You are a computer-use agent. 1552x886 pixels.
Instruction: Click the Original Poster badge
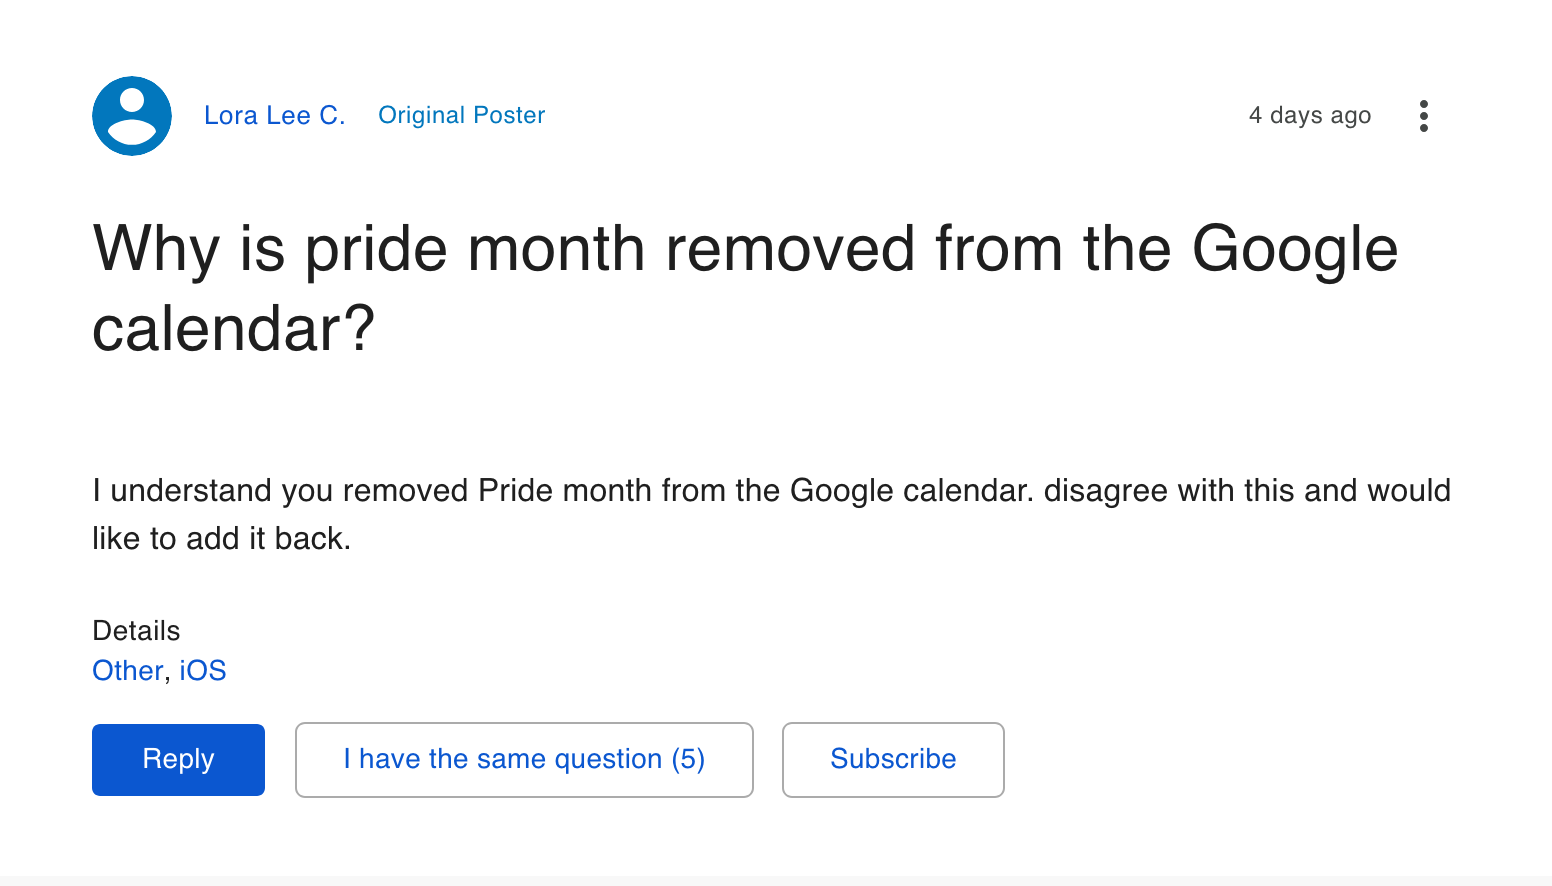462,115
